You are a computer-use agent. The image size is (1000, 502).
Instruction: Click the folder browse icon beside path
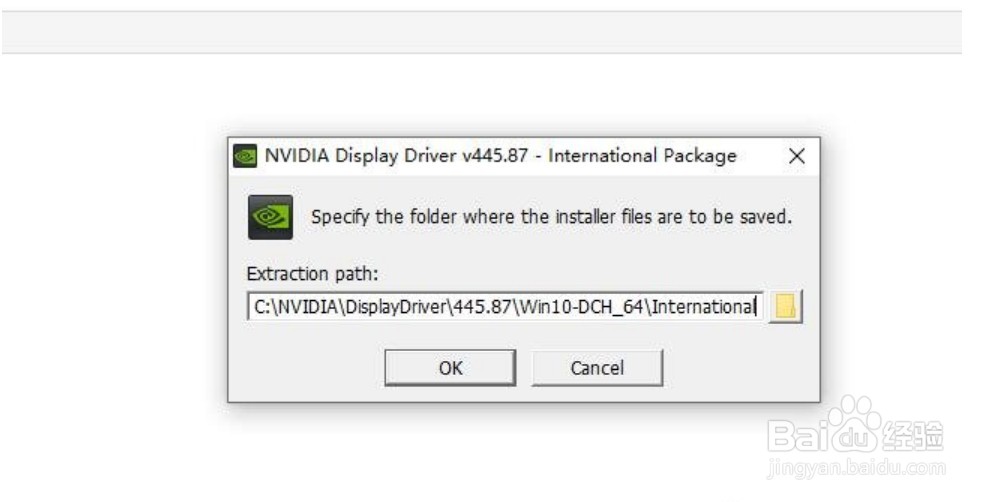786,306
